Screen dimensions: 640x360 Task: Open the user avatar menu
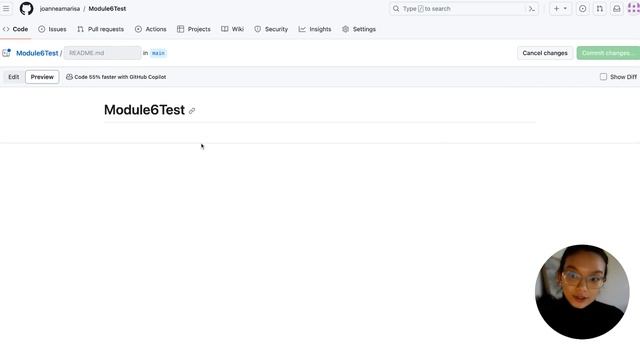tap(634, 9)
